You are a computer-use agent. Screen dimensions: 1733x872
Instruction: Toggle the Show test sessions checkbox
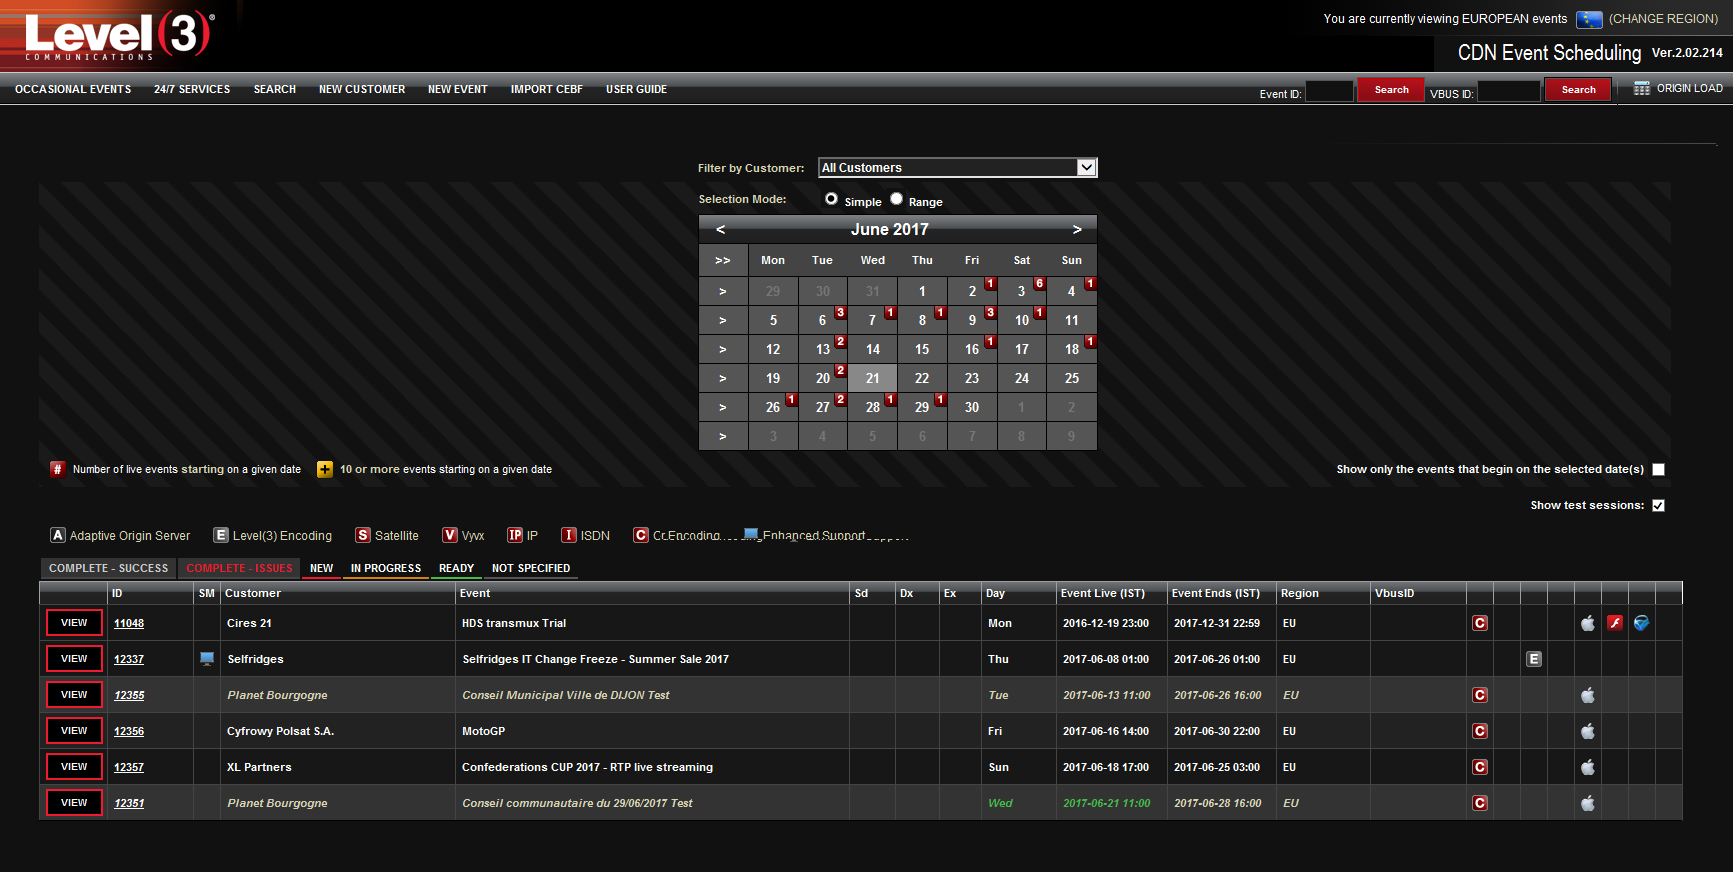[x=1659, y=505]
